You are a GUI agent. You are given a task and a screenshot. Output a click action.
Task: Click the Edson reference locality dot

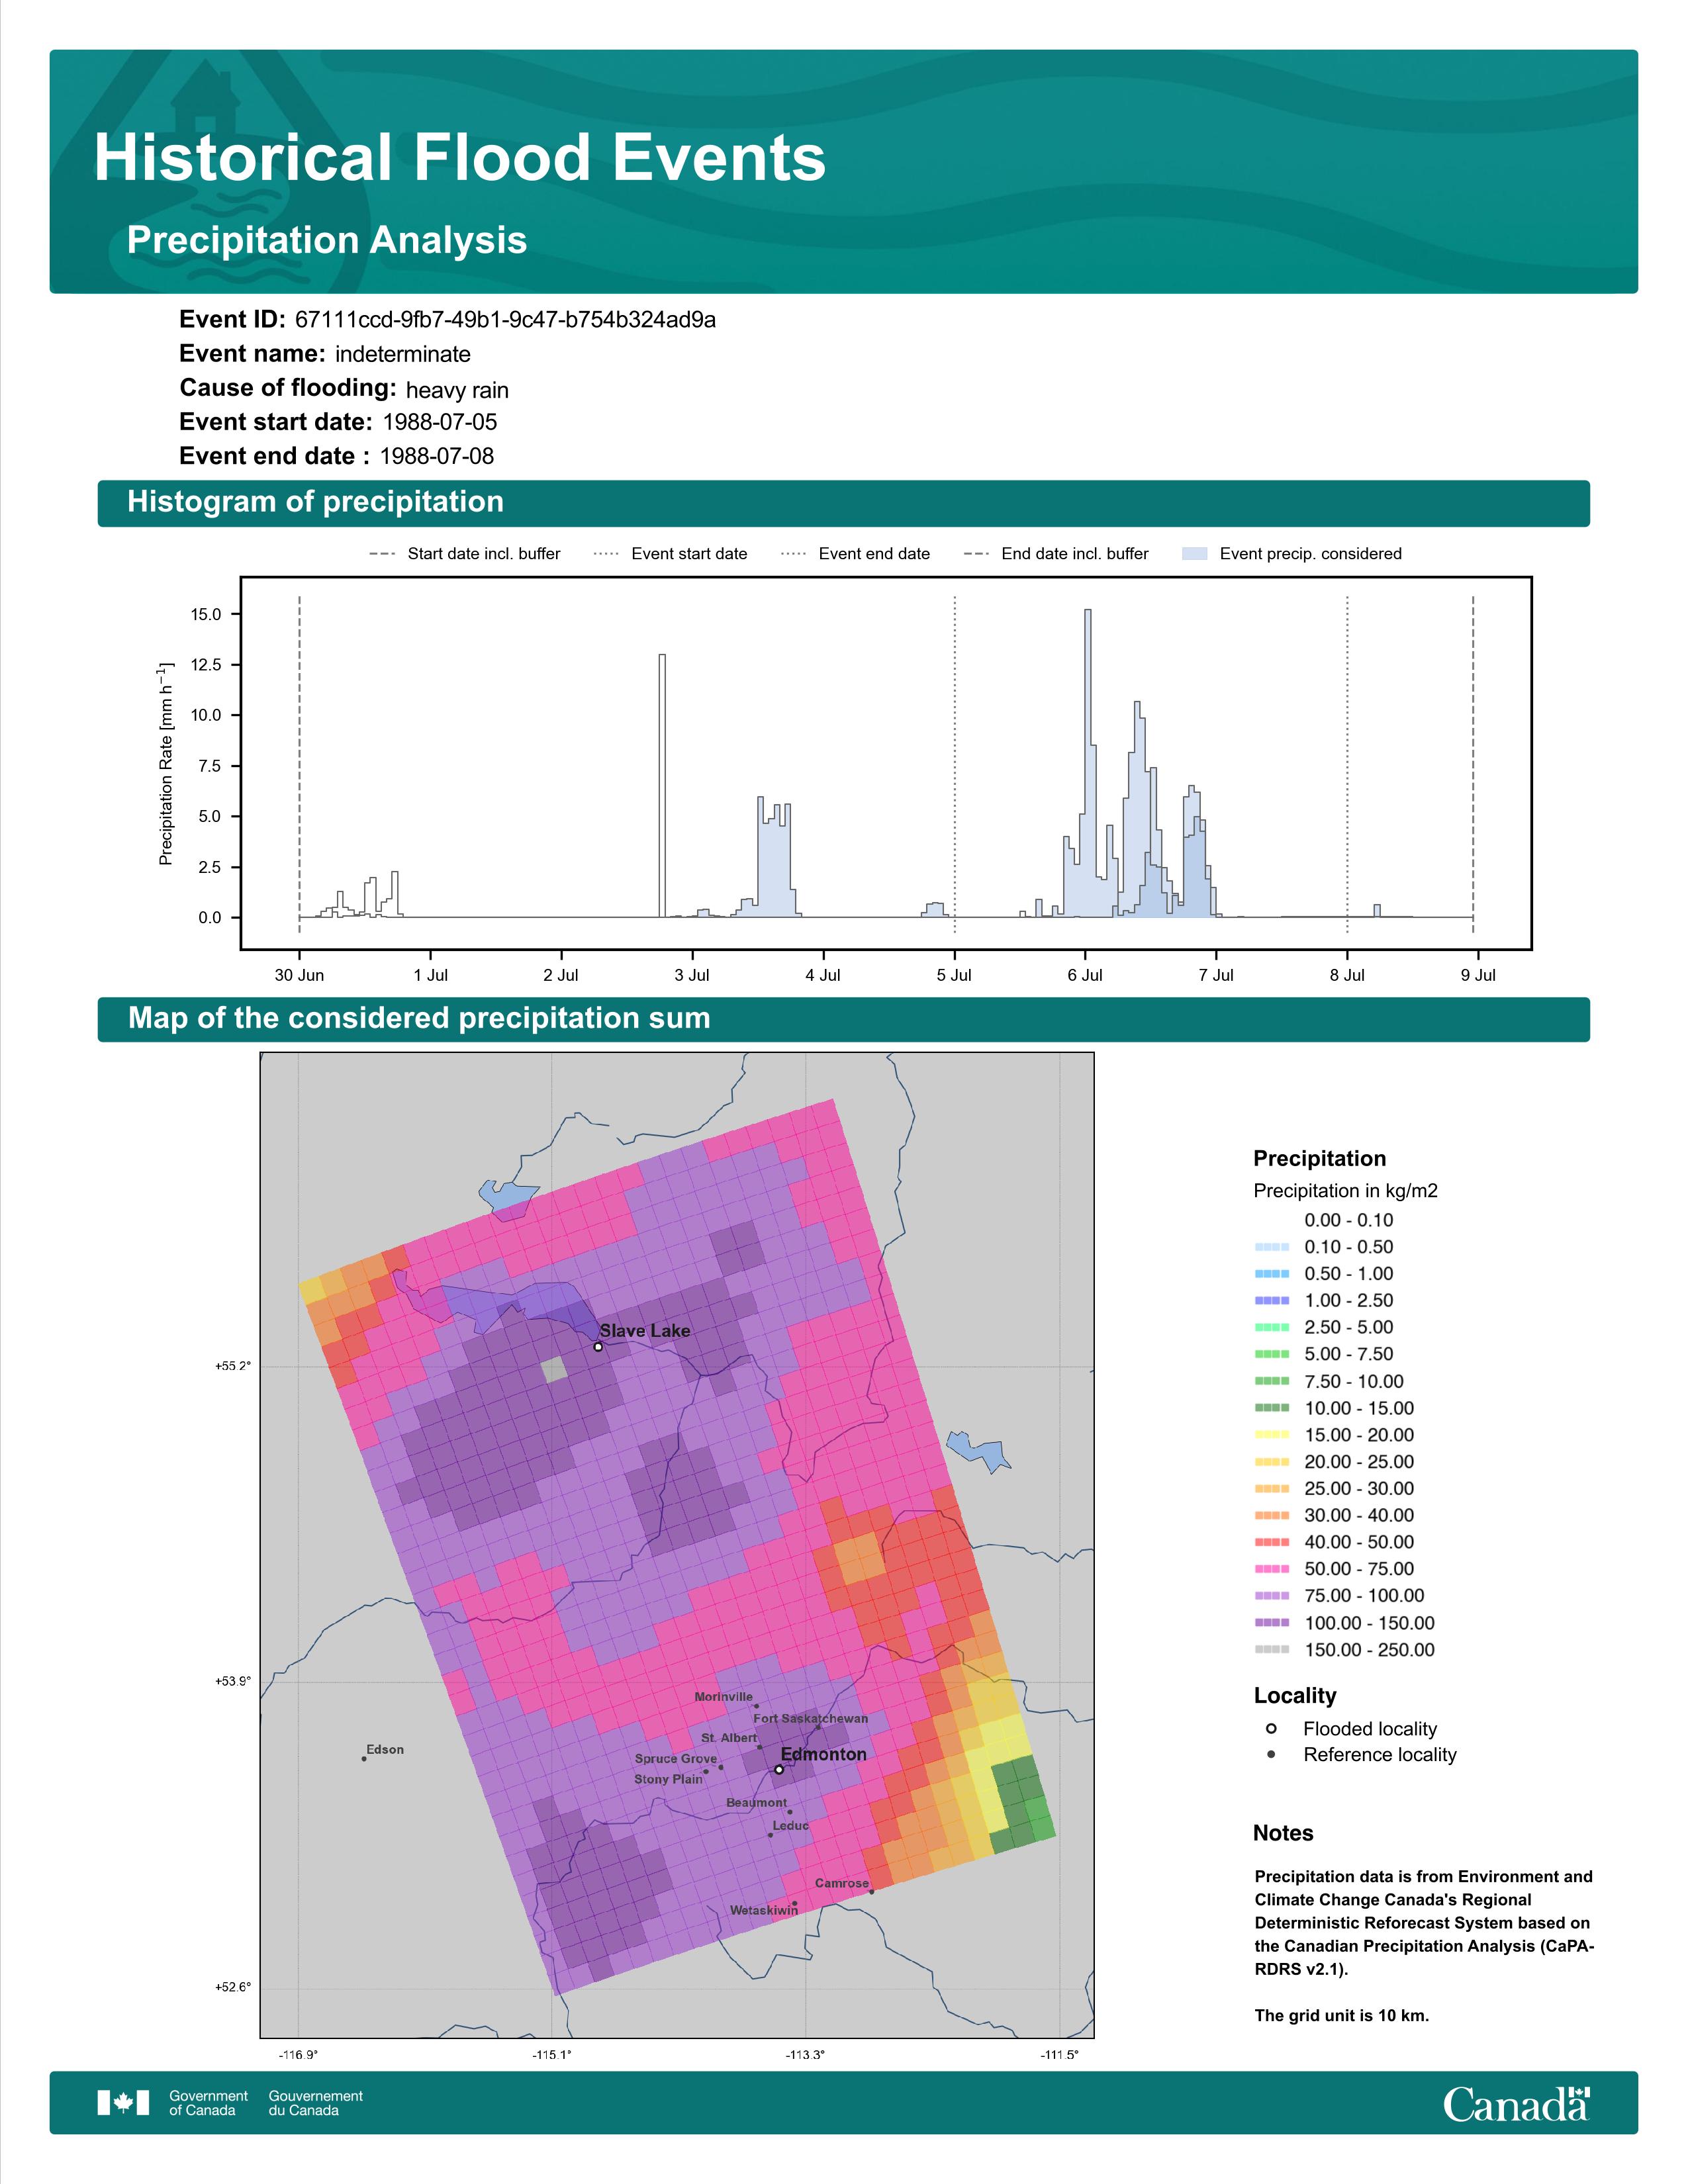click(364, 1759)
